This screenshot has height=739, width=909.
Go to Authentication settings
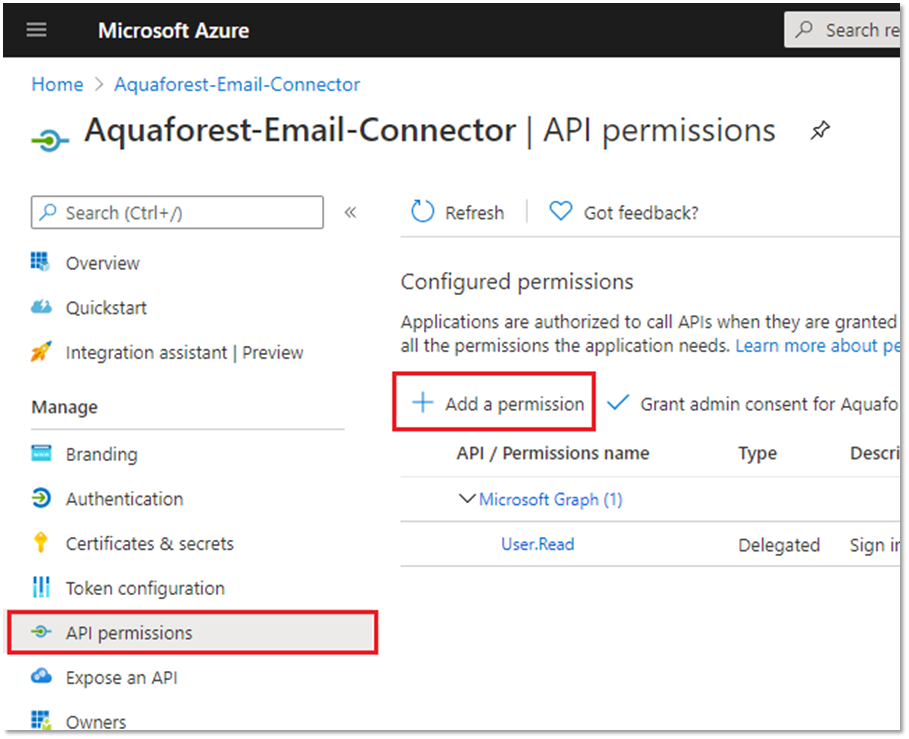point(124,499)
